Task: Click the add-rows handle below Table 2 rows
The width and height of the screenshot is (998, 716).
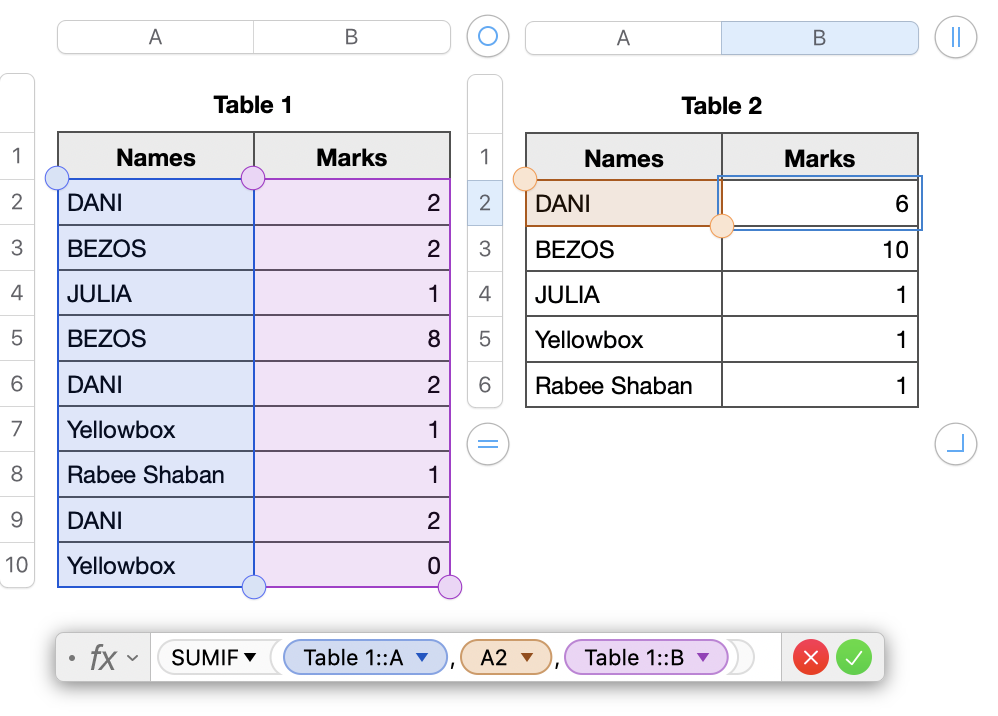Action: coord(487,443)
